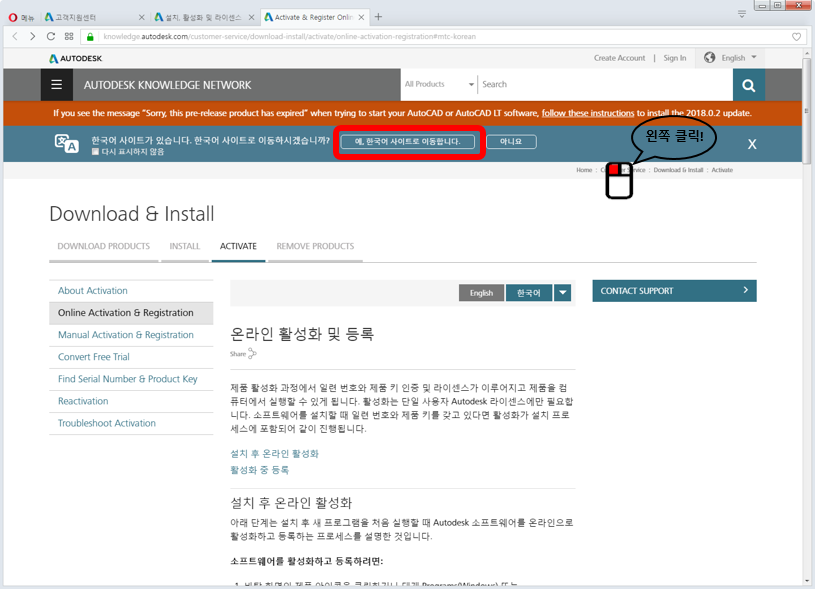Toggle the 다시 표시하지 않음 checkbox
Screen dimensions: 815x589
pyautogui.click(x=95, y=152)
